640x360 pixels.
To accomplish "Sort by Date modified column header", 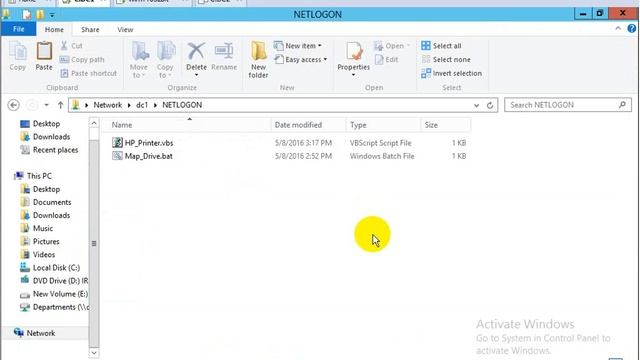I will tap(308, 125).
